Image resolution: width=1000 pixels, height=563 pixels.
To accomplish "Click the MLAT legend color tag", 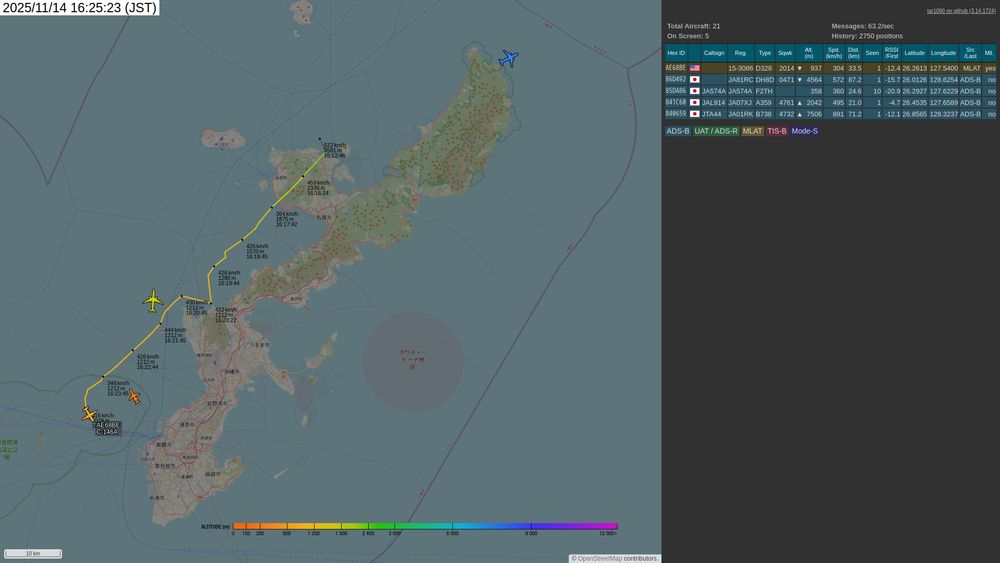I will [x=752, y=131].
